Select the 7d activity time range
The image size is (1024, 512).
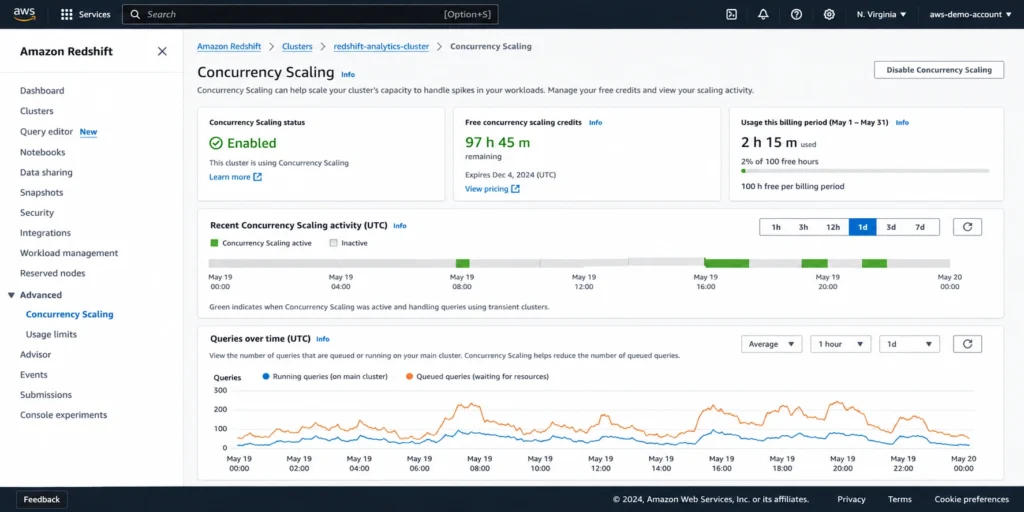click(x=920, y=227)
